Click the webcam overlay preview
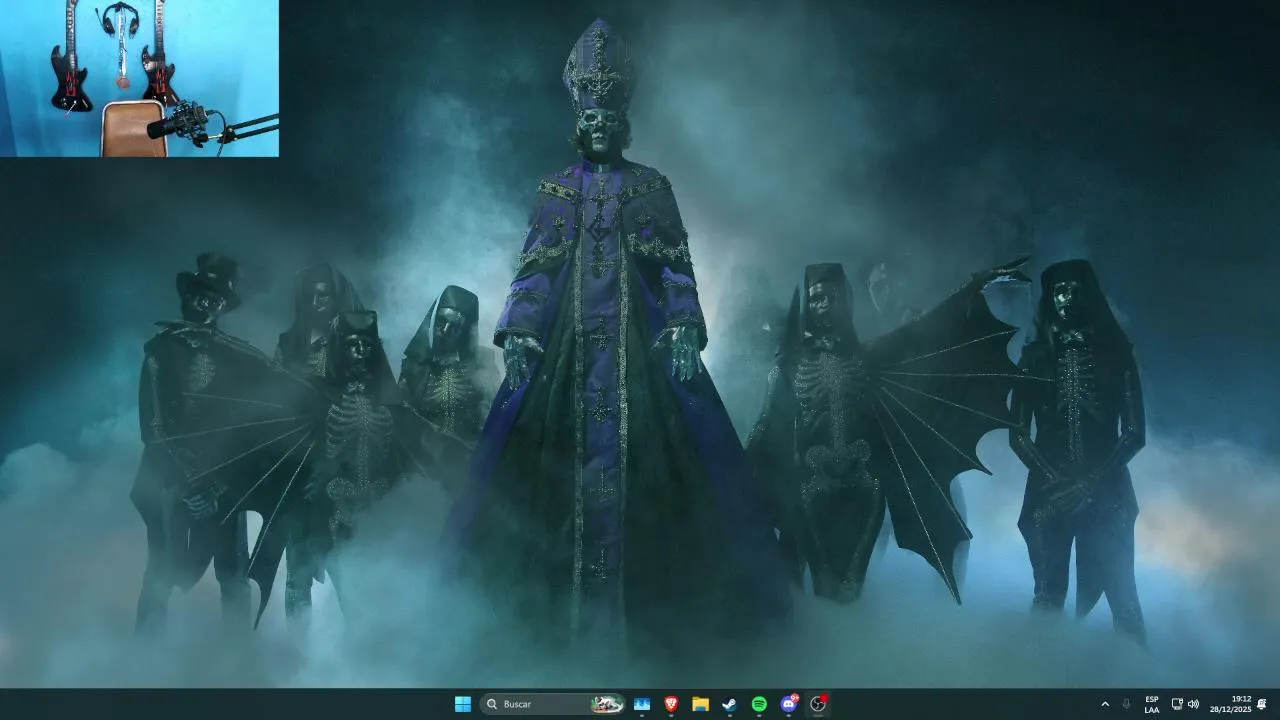 tap(139, 78)
